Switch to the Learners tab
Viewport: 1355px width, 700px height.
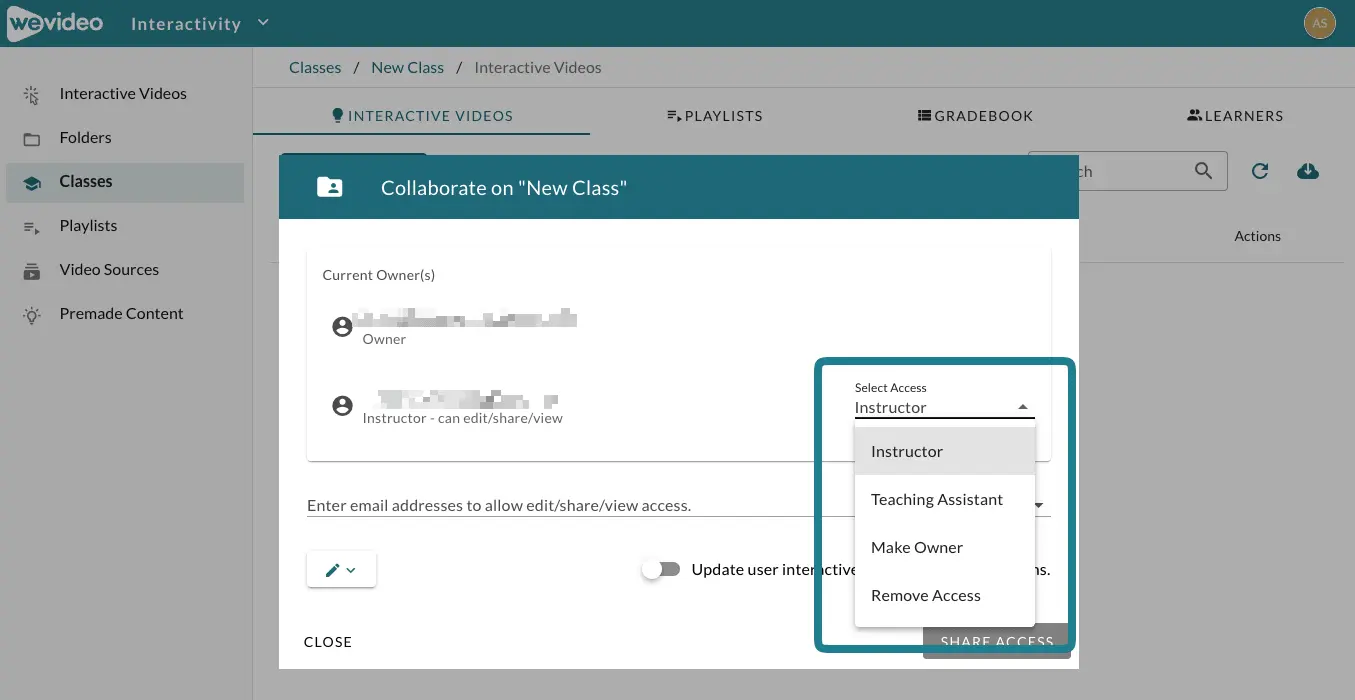point(1235,116)
